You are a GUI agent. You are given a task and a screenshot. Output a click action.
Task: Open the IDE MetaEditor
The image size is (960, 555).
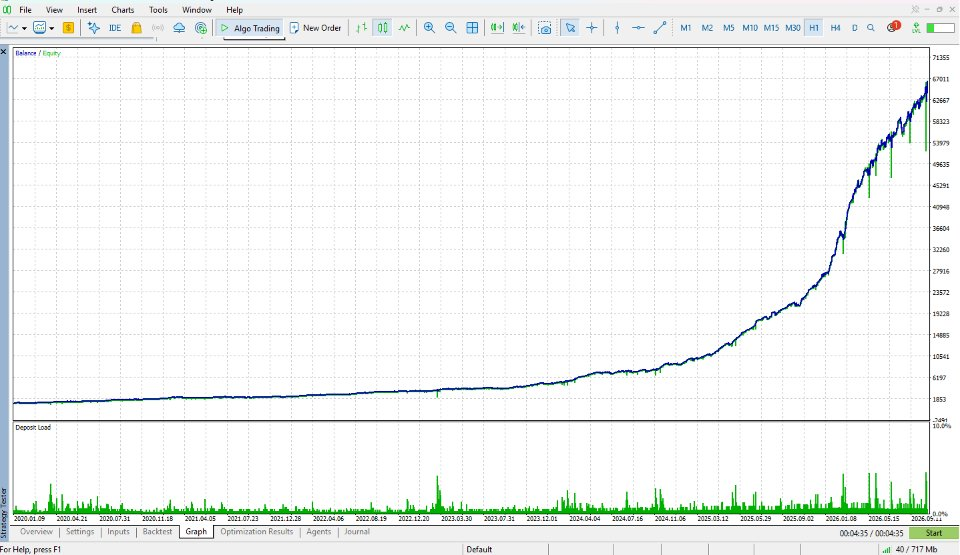pos(114,28)
